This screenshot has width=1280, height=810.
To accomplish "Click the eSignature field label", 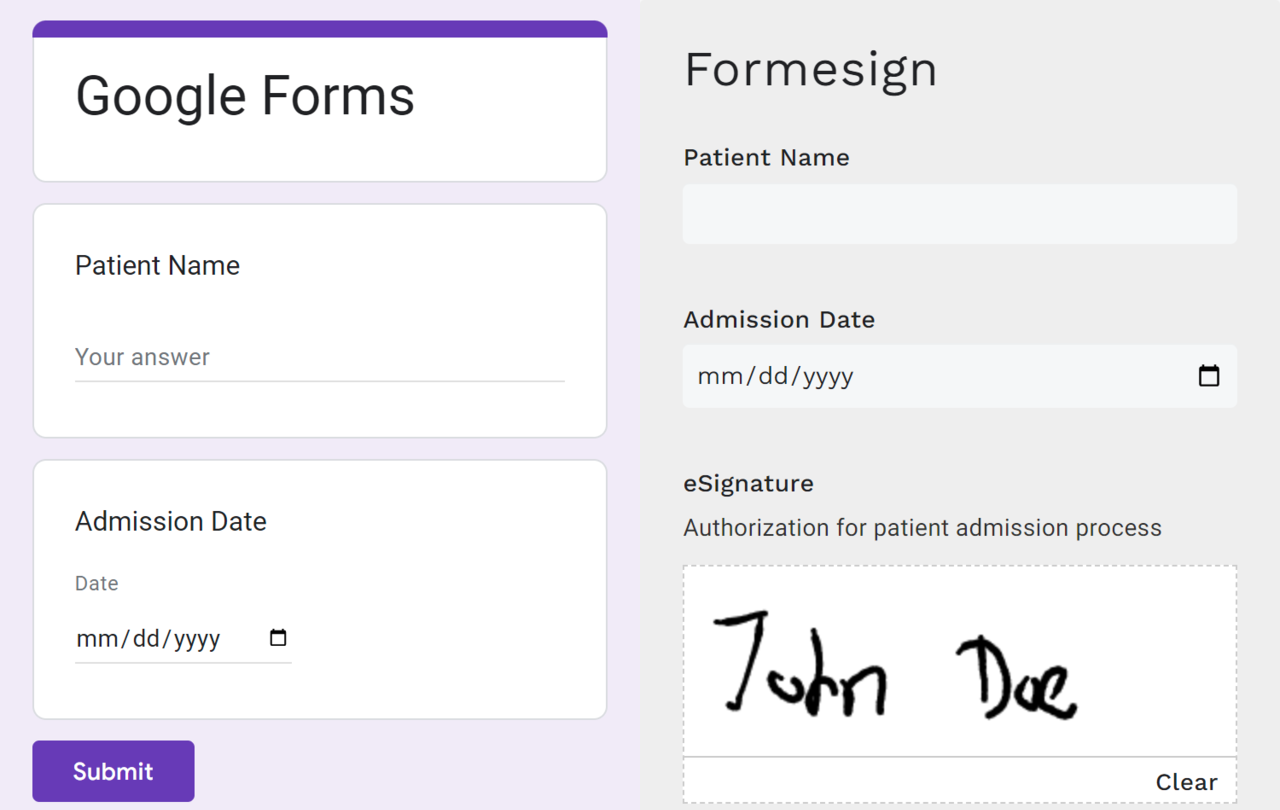I will pos(748,484).
